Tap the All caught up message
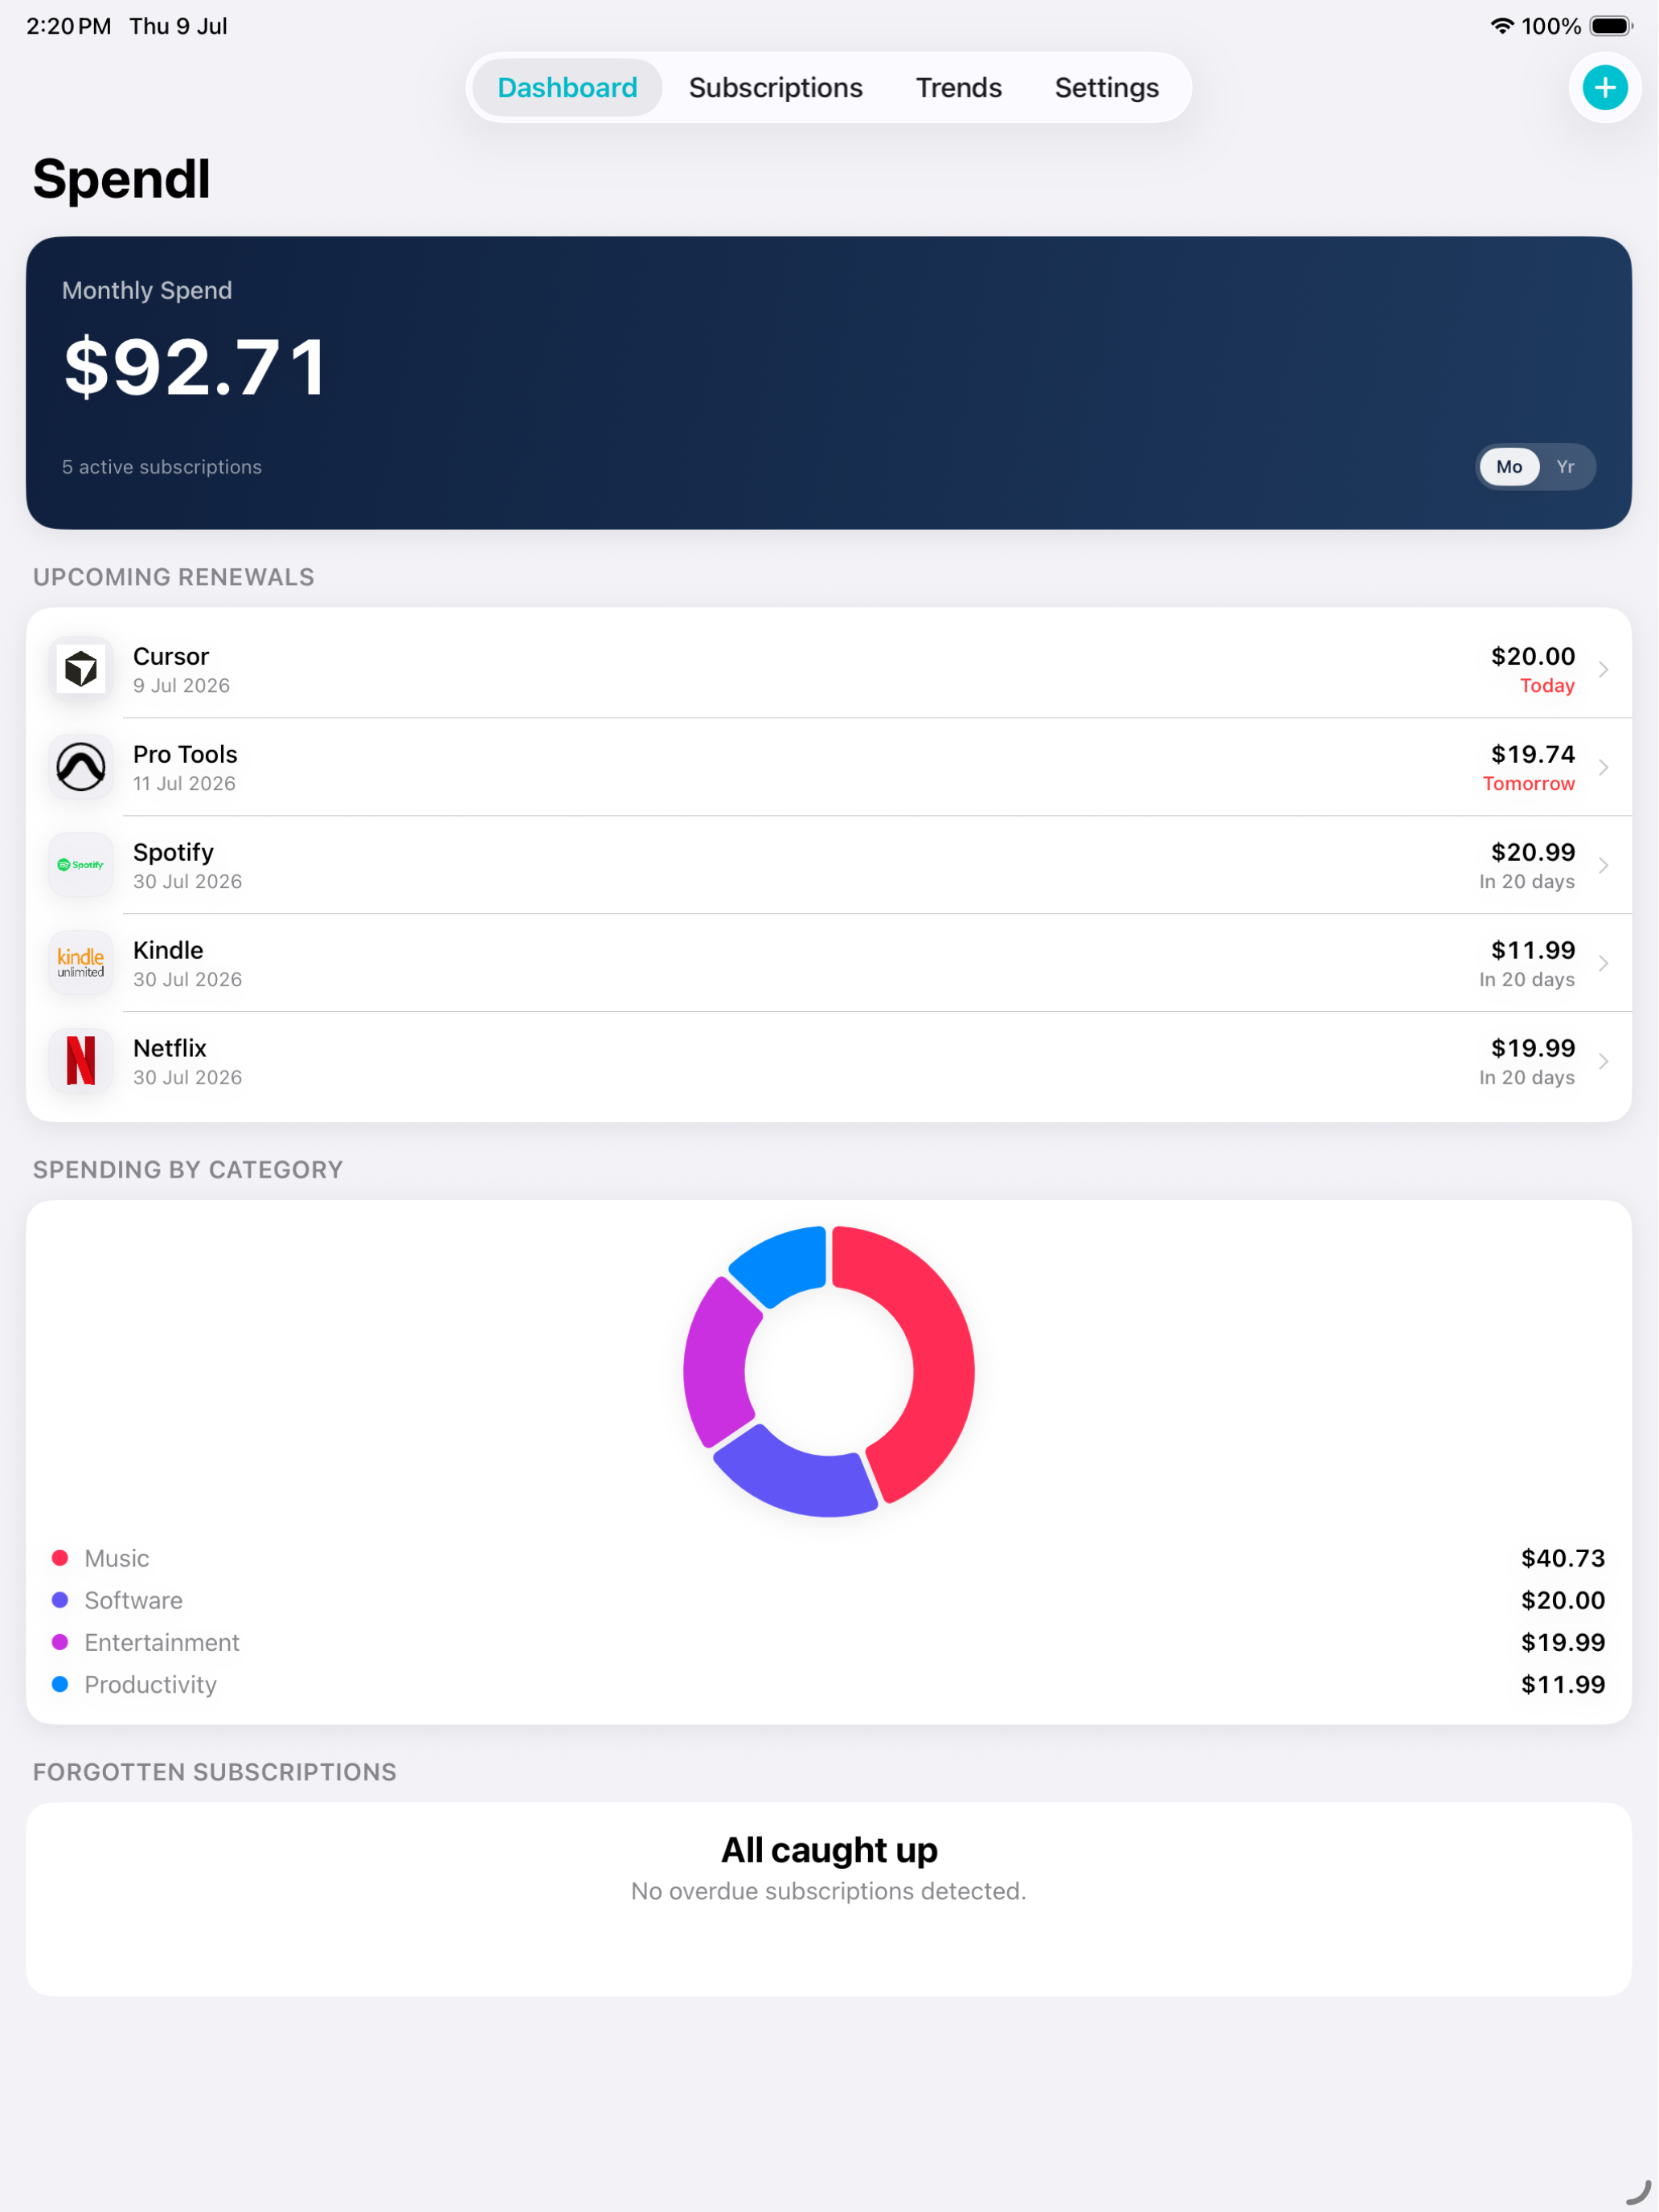 point(829,1850)
